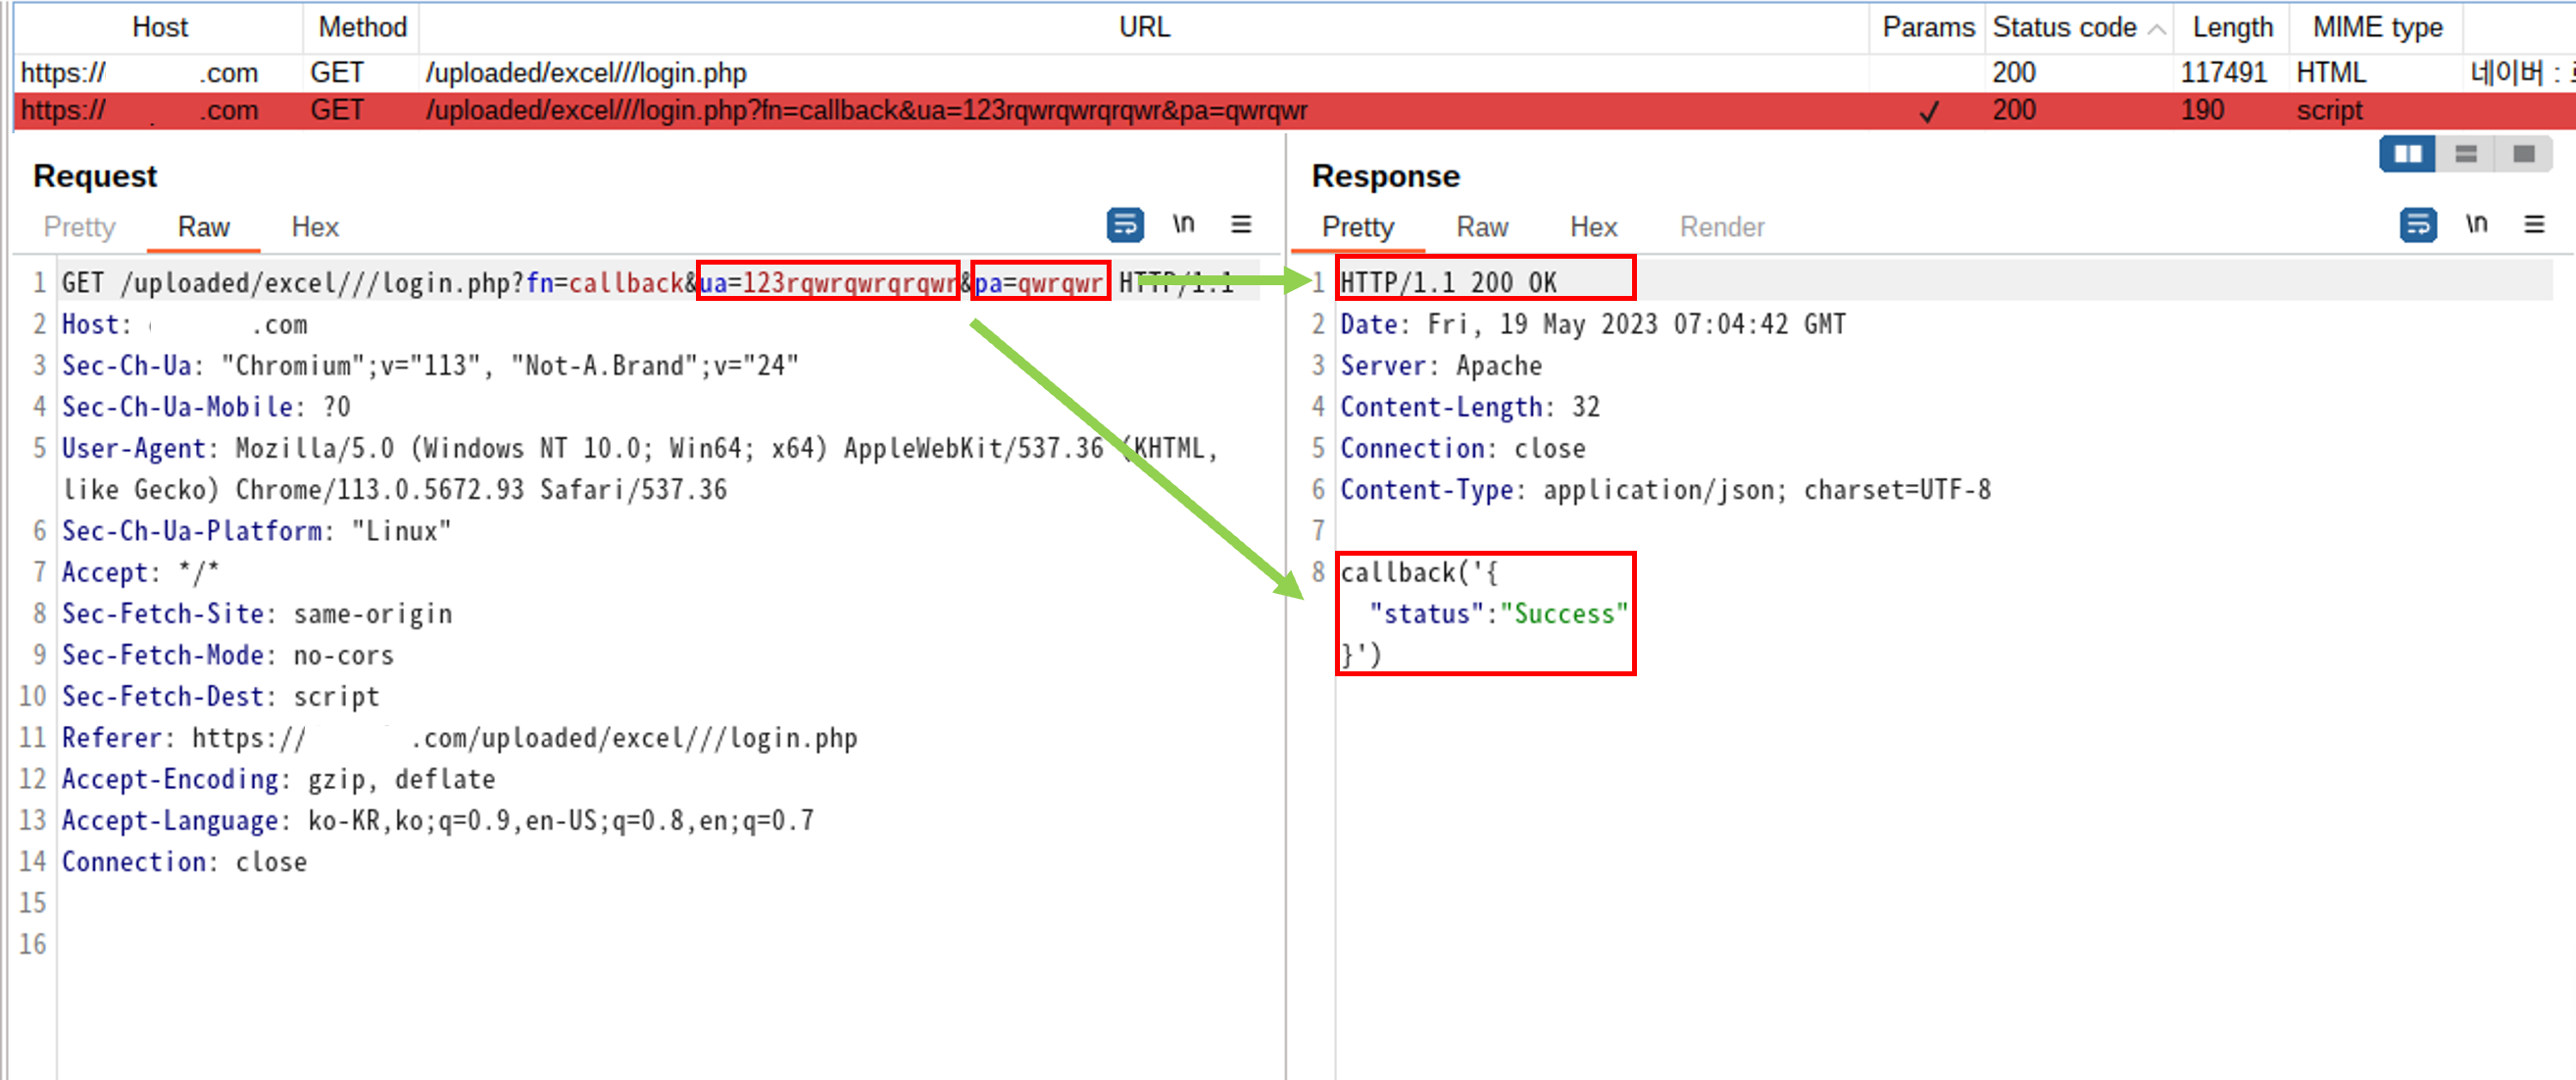
Task: Sort table by MIME type column
Action: tap(2377, 27)
